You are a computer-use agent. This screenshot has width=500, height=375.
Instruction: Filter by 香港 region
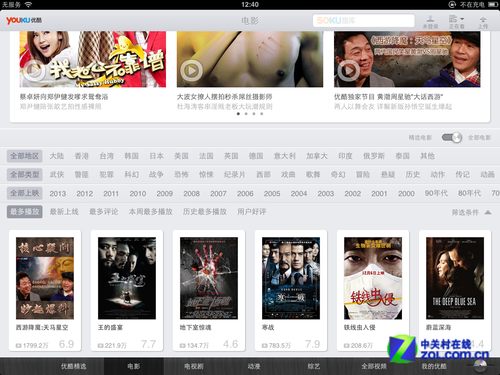pyautogui.click(x=82, y=156)
